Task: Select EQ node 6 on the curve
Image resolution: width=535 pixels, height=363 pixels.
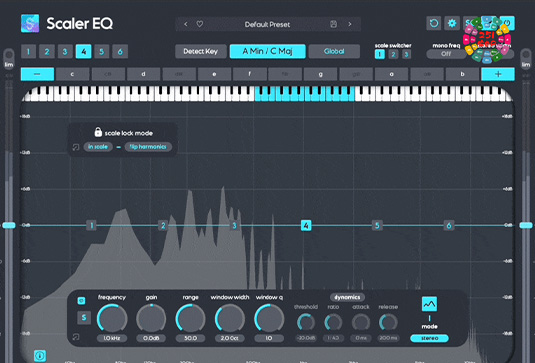Action: tap(449, 225)
